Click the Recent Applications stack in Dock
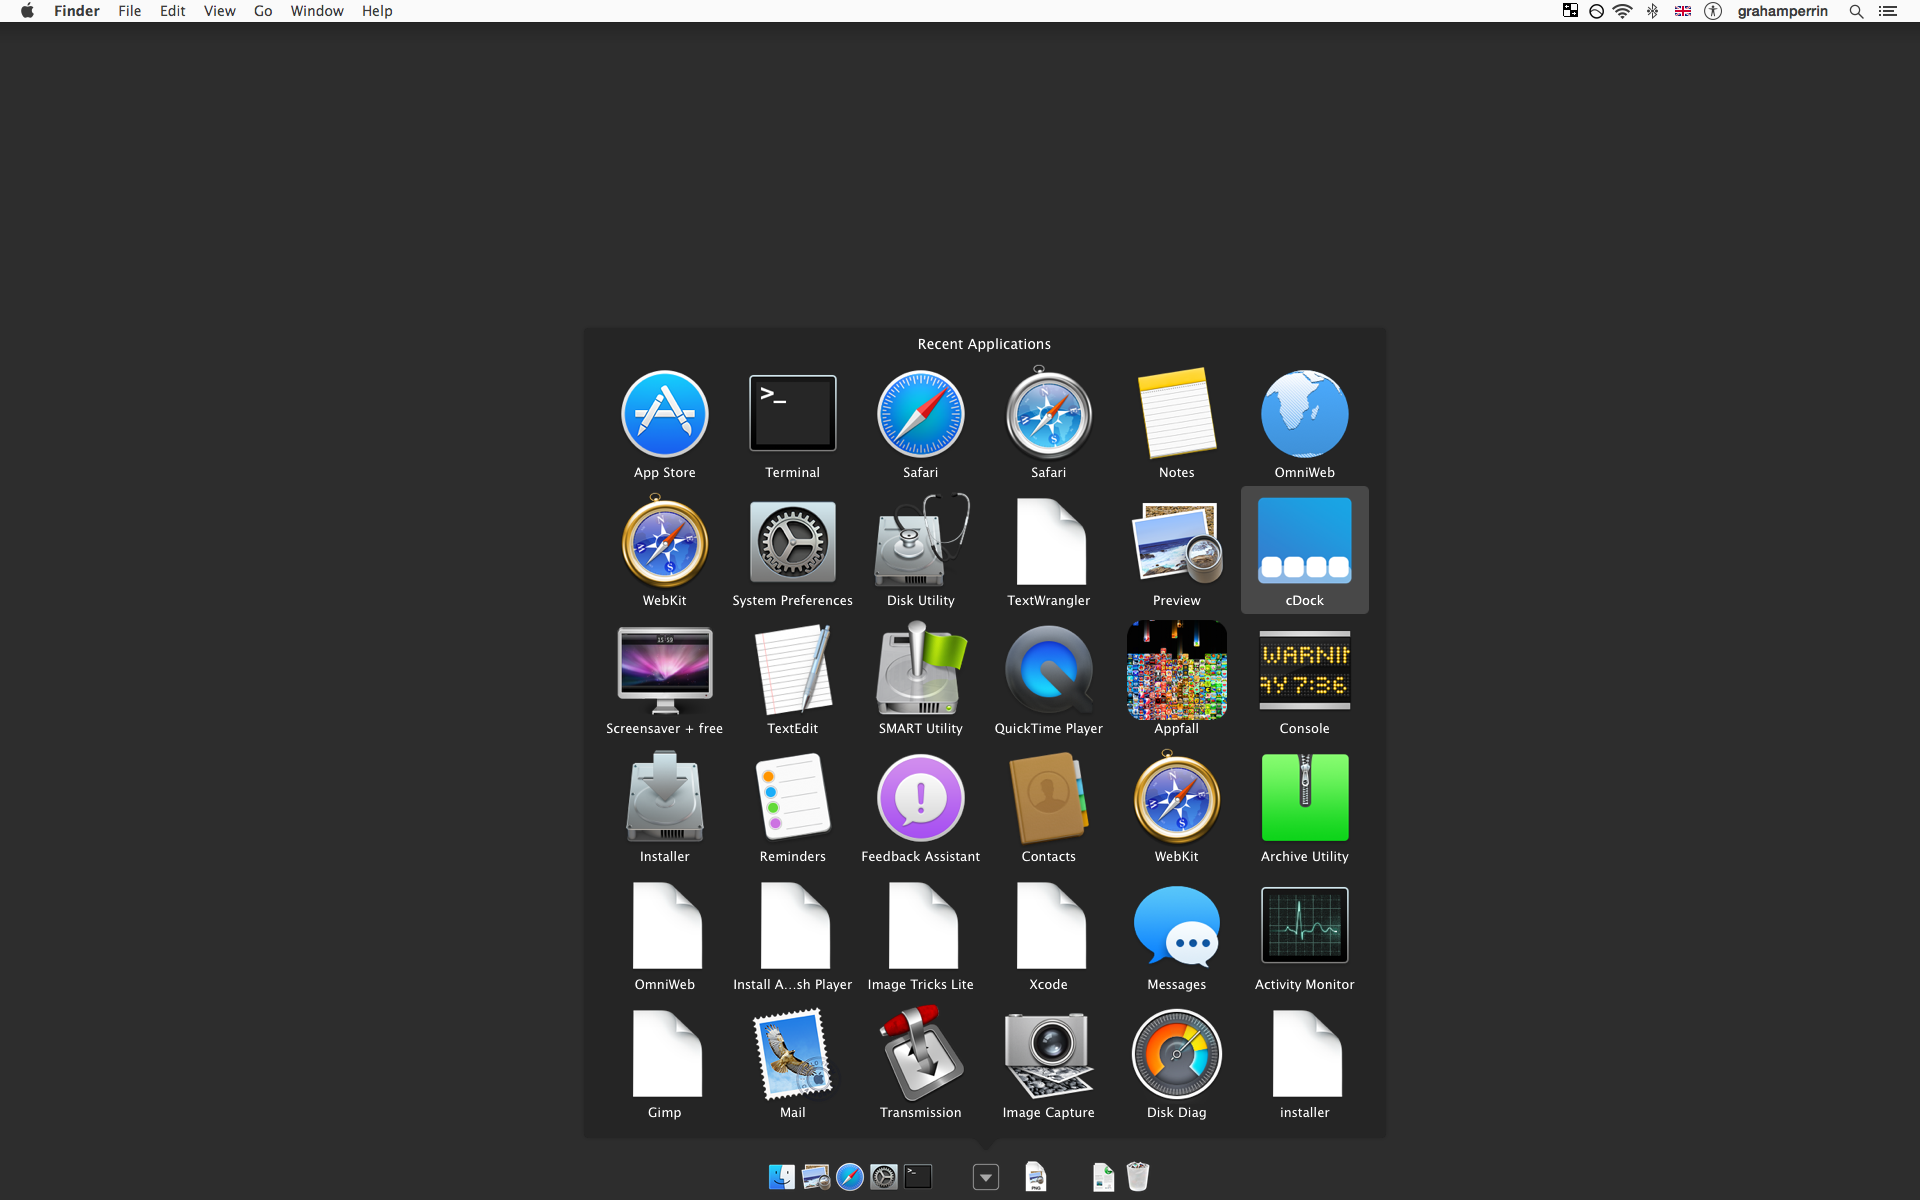This screenshot has width=1920, height=1200. pos(985,1177)
